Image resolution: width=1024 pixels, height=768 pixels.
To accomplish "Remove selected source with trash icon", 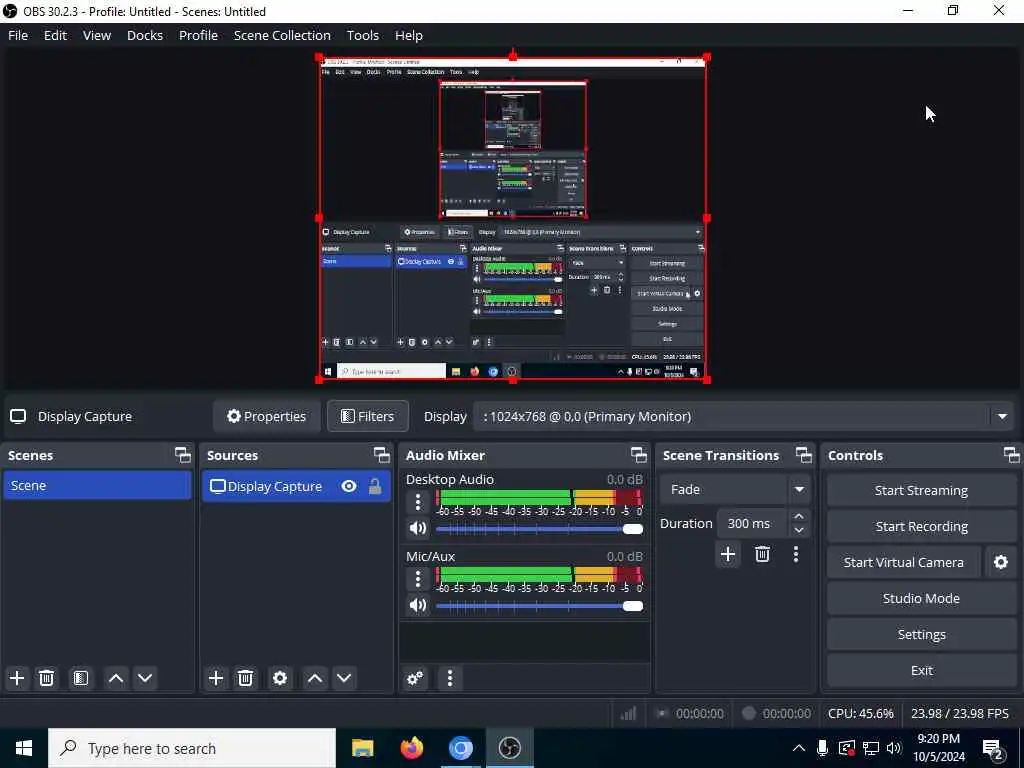I will tap(246, 678).
